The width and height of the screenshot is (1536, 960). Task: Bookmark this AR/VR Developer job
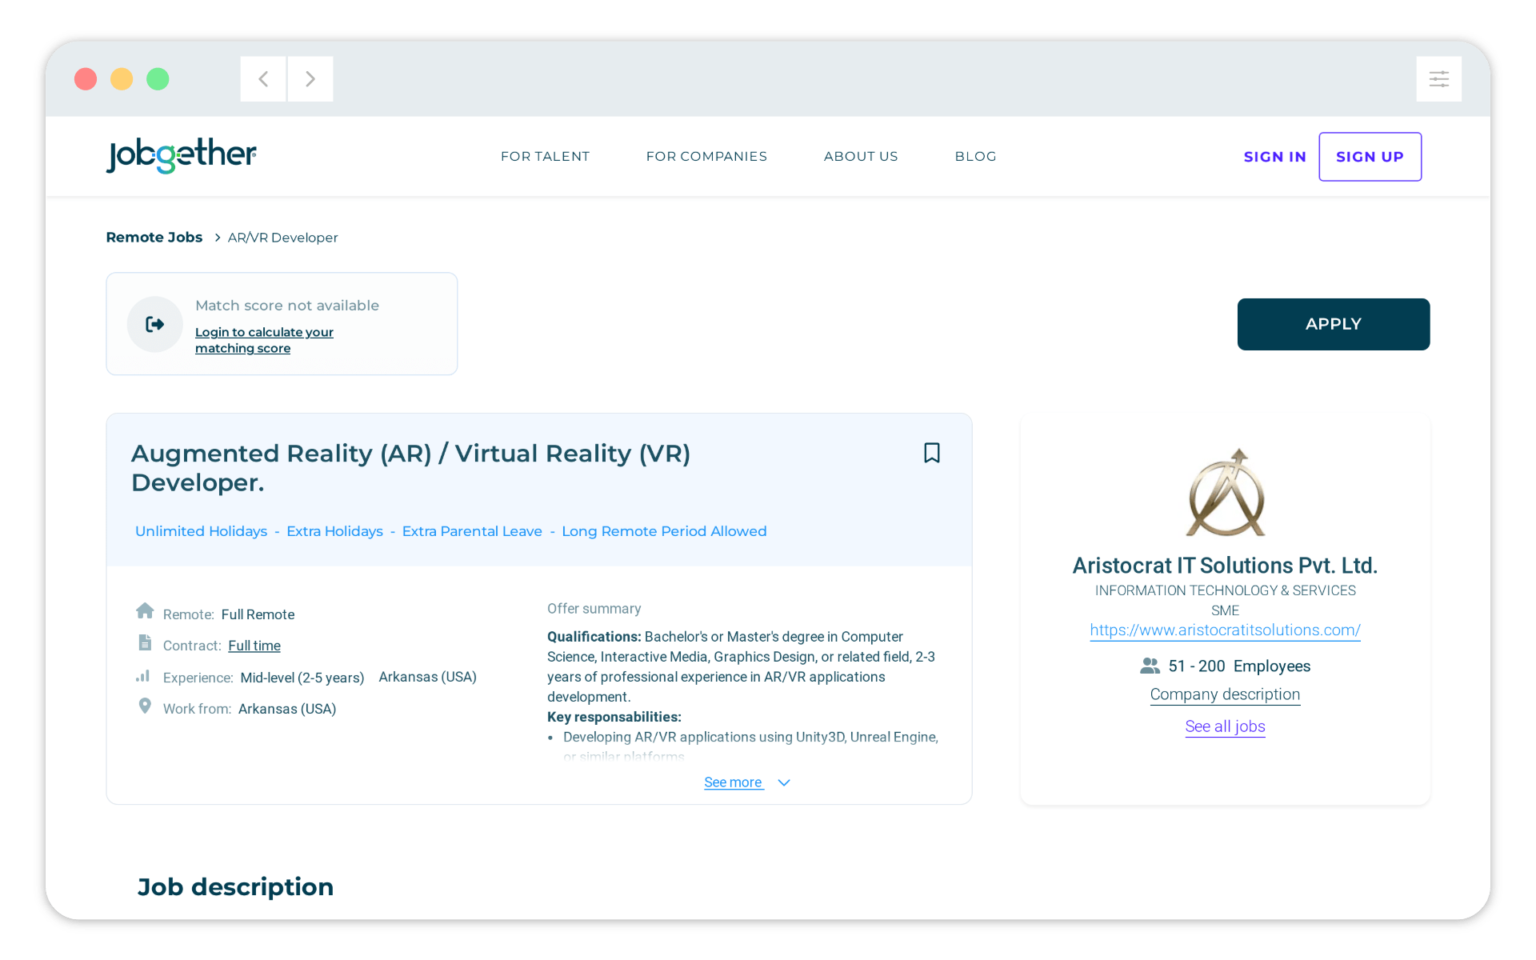coord(931,453)
